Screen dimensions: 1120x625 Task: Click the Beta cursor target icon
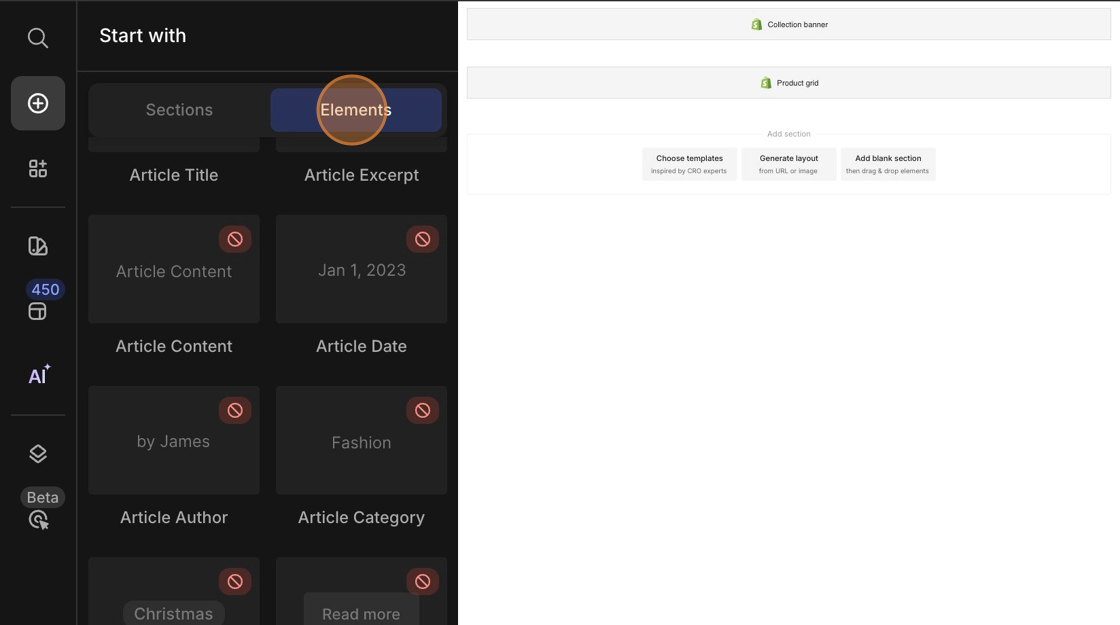tap(38, 519)
